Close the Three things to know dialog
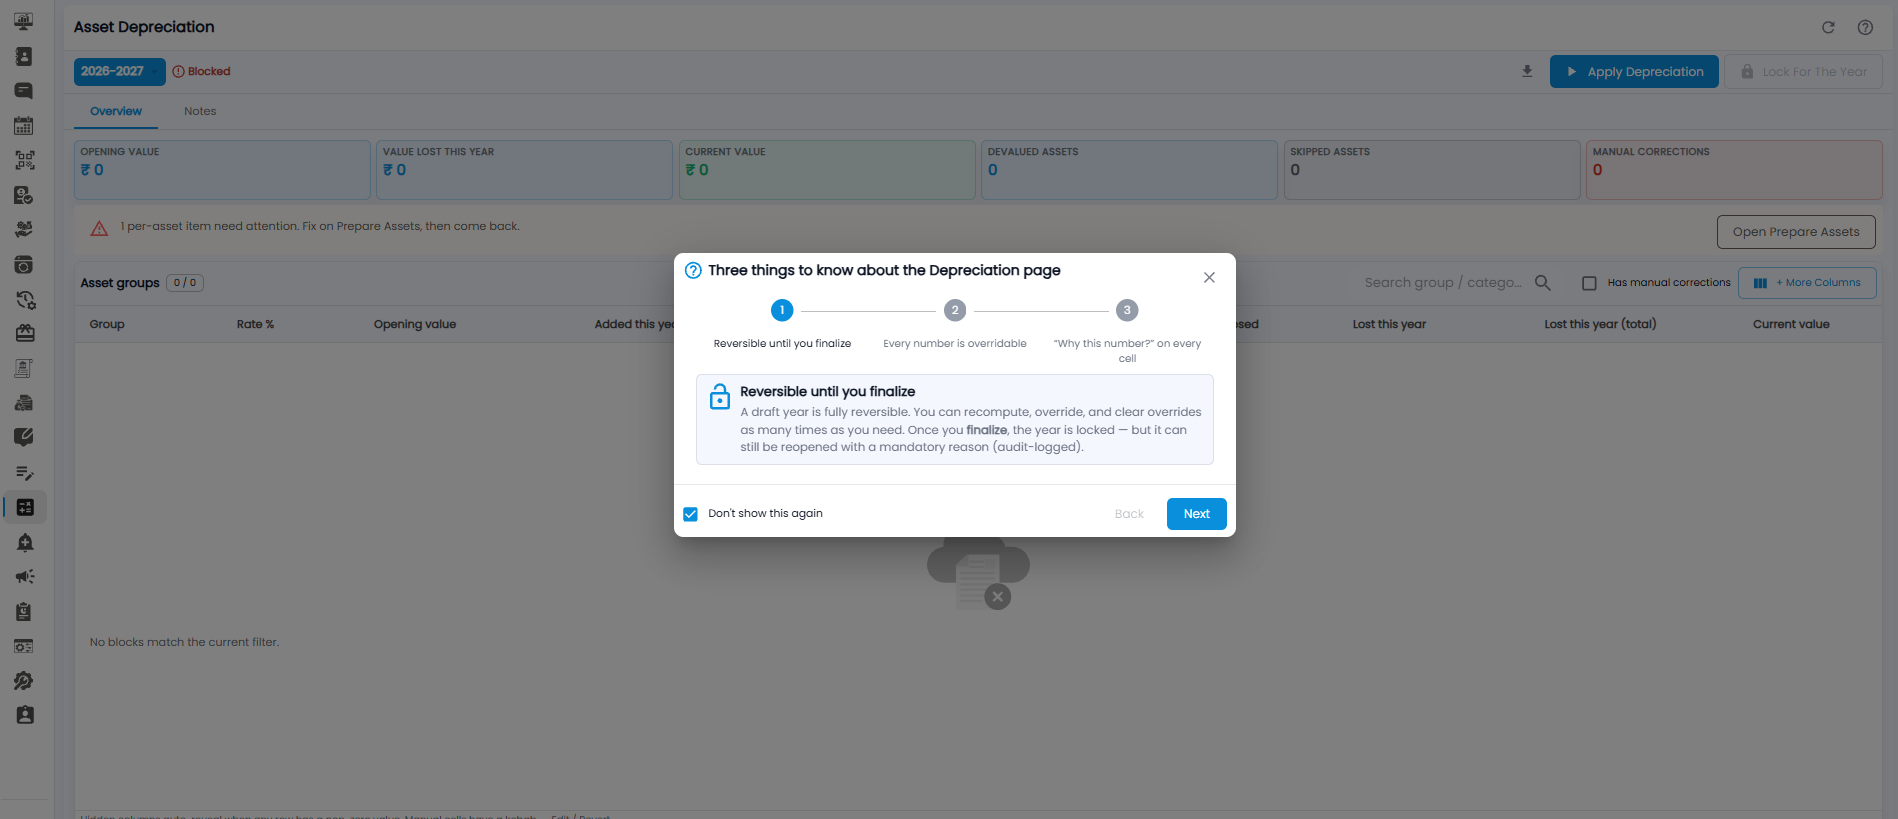This screenshot has width=1898, height=819. tap(1209, 277)
